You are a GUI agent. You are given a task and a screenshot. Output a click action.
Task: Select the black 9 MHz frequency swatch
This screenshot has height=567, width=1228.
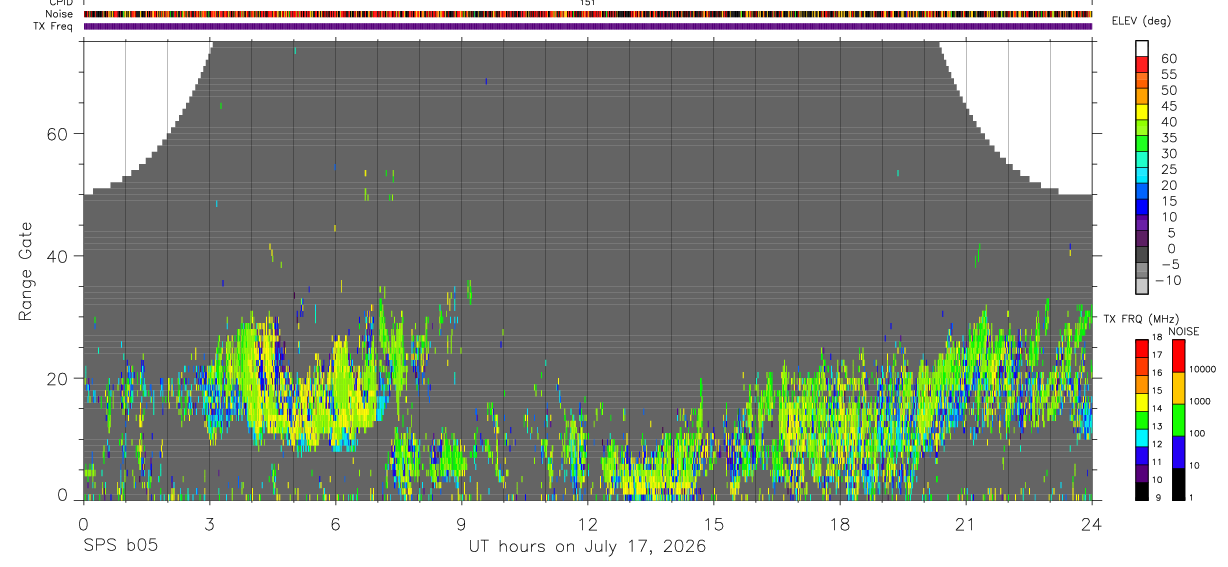(1142, 492)
